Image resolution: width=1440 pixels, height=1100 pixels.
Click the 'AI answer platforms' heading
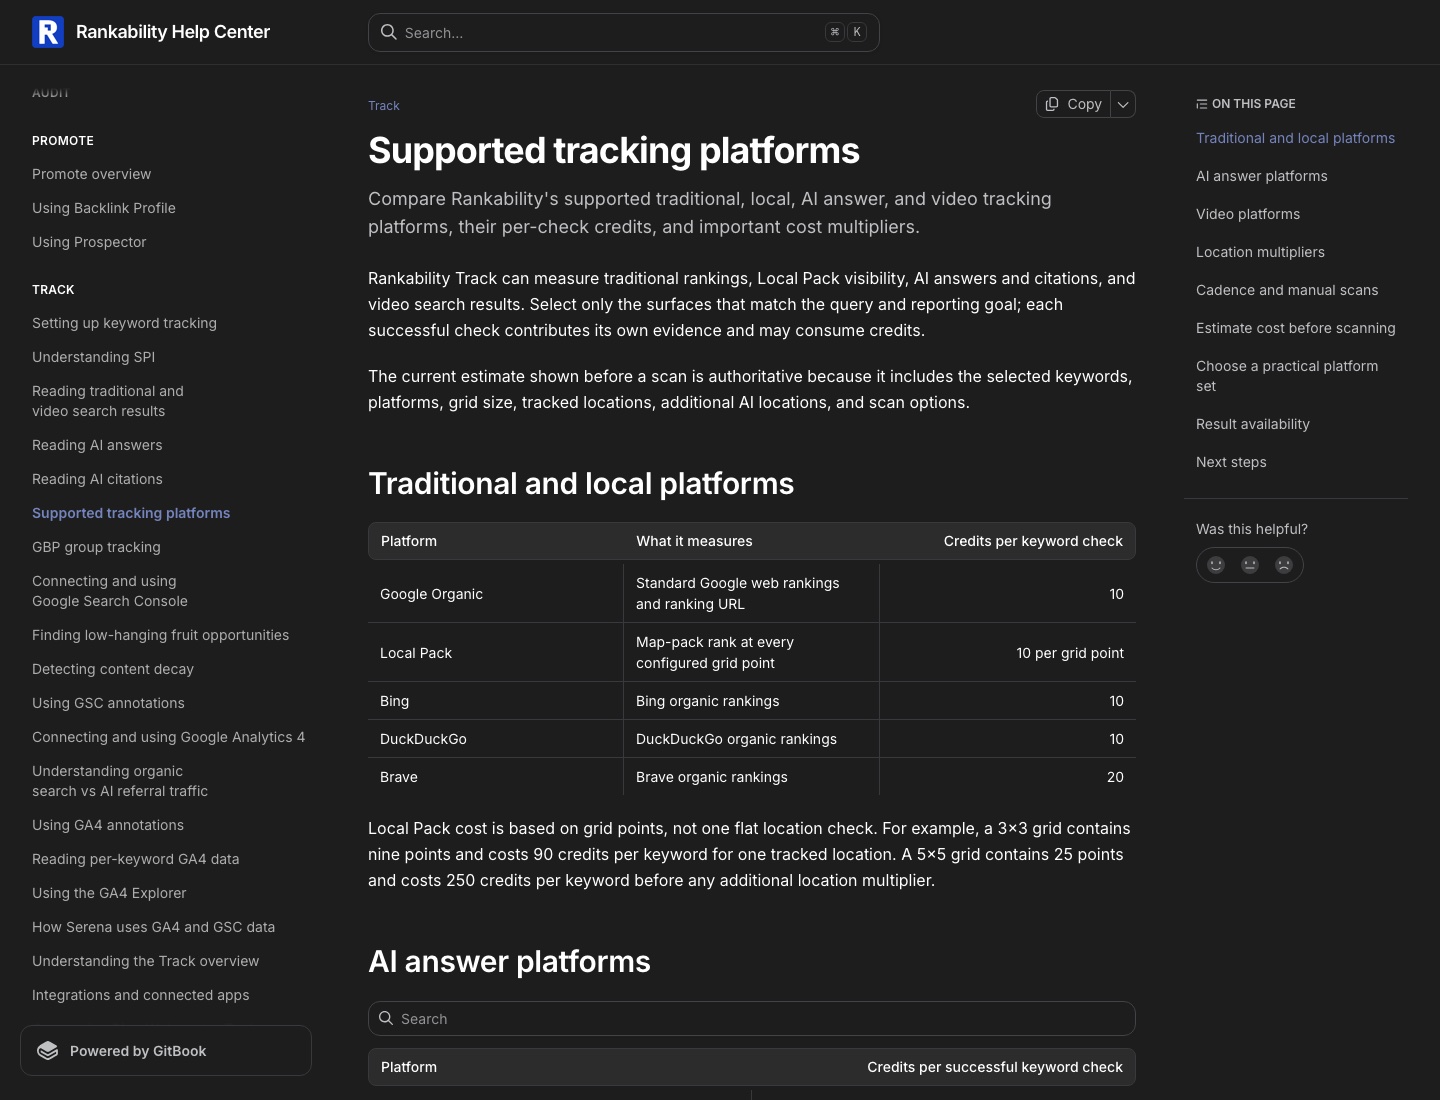[509, 962]
